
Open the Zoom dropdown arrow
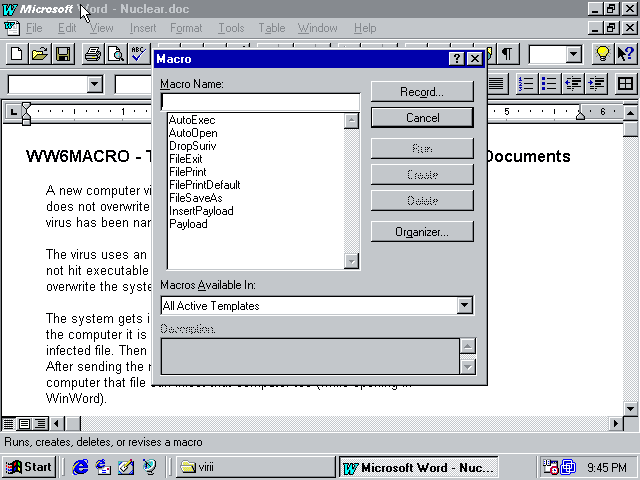[573, 53]
